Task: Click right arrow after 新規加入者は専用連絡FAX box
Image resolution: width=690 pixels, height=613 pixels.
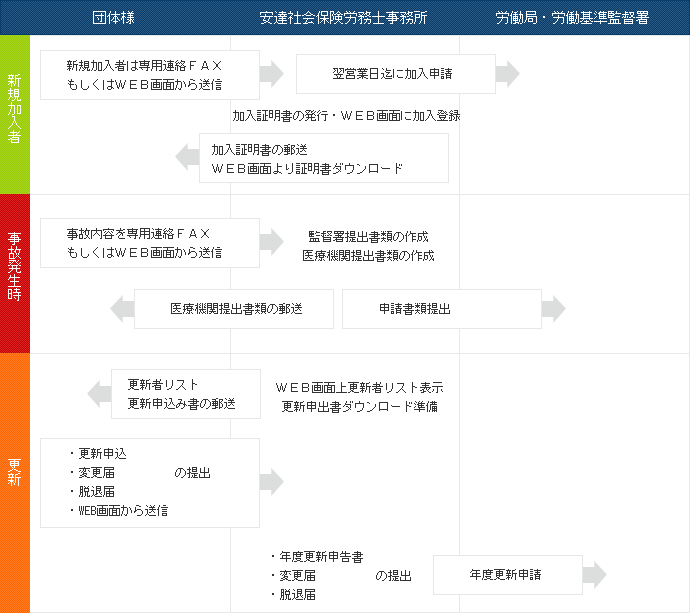Action: 272,73
